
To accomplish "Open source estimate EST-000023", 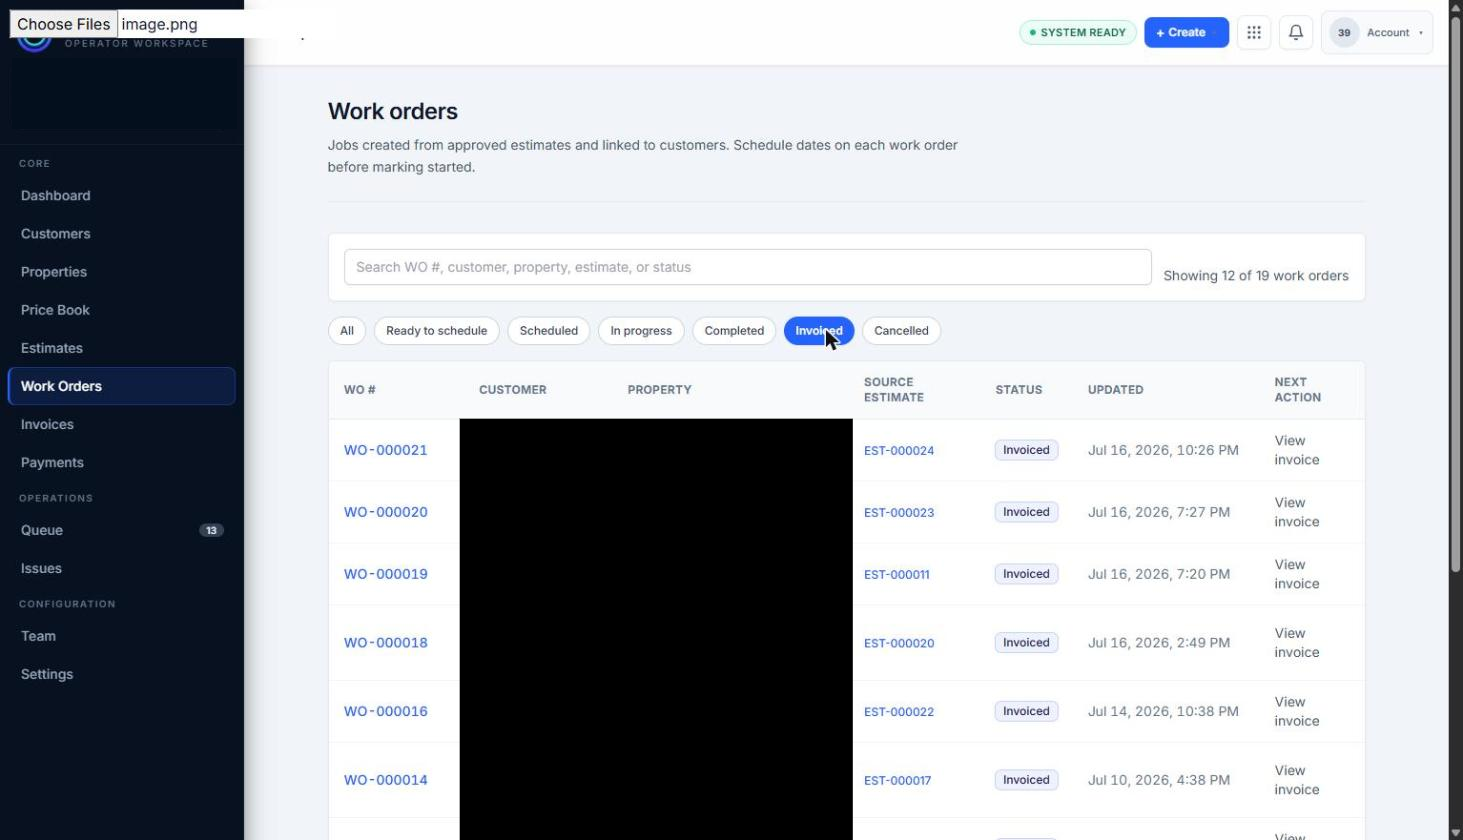I will pyautogui.click(x=899, y=513).
